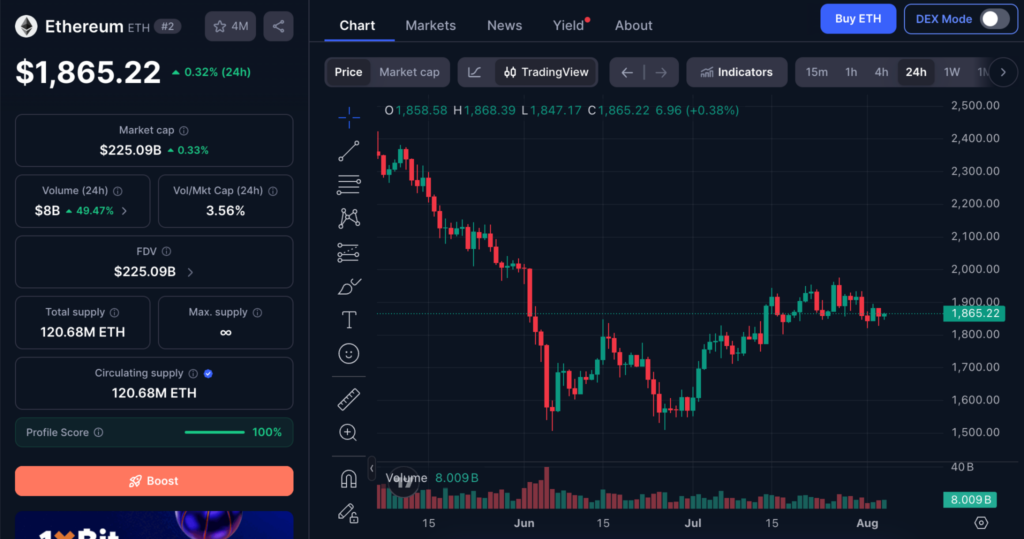The width and height of the screenshot is (1024, 539).
Task: Click the Buy ETH button
Action: [x=857, y=19]
